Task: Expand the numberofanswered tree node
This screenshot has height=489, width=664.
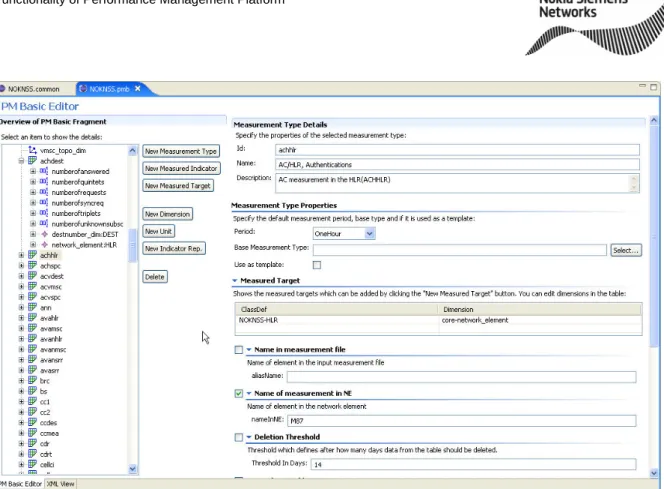Action: (x=33, y=171)
